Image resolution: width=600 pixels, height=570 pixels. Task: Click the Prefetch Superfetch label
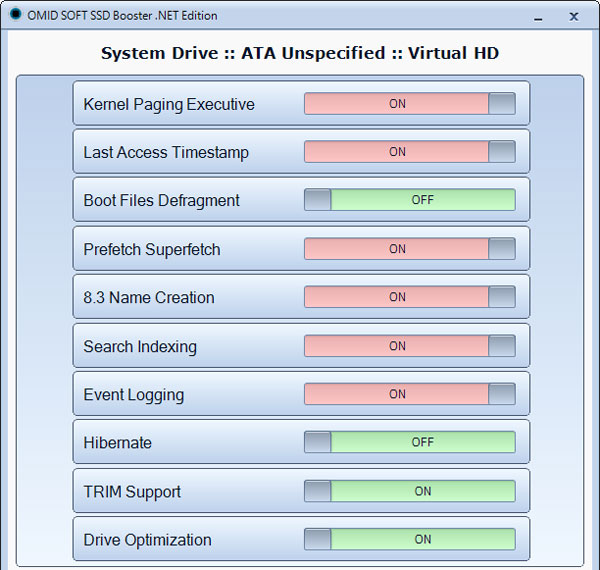pos(152,249)
